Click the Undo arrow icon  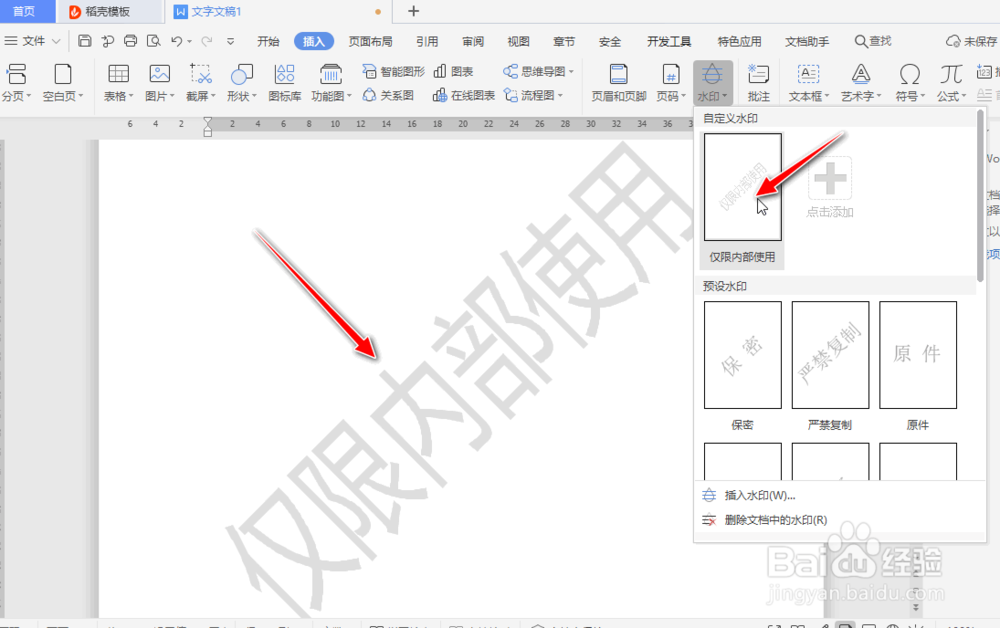click(x=176, y=41)
